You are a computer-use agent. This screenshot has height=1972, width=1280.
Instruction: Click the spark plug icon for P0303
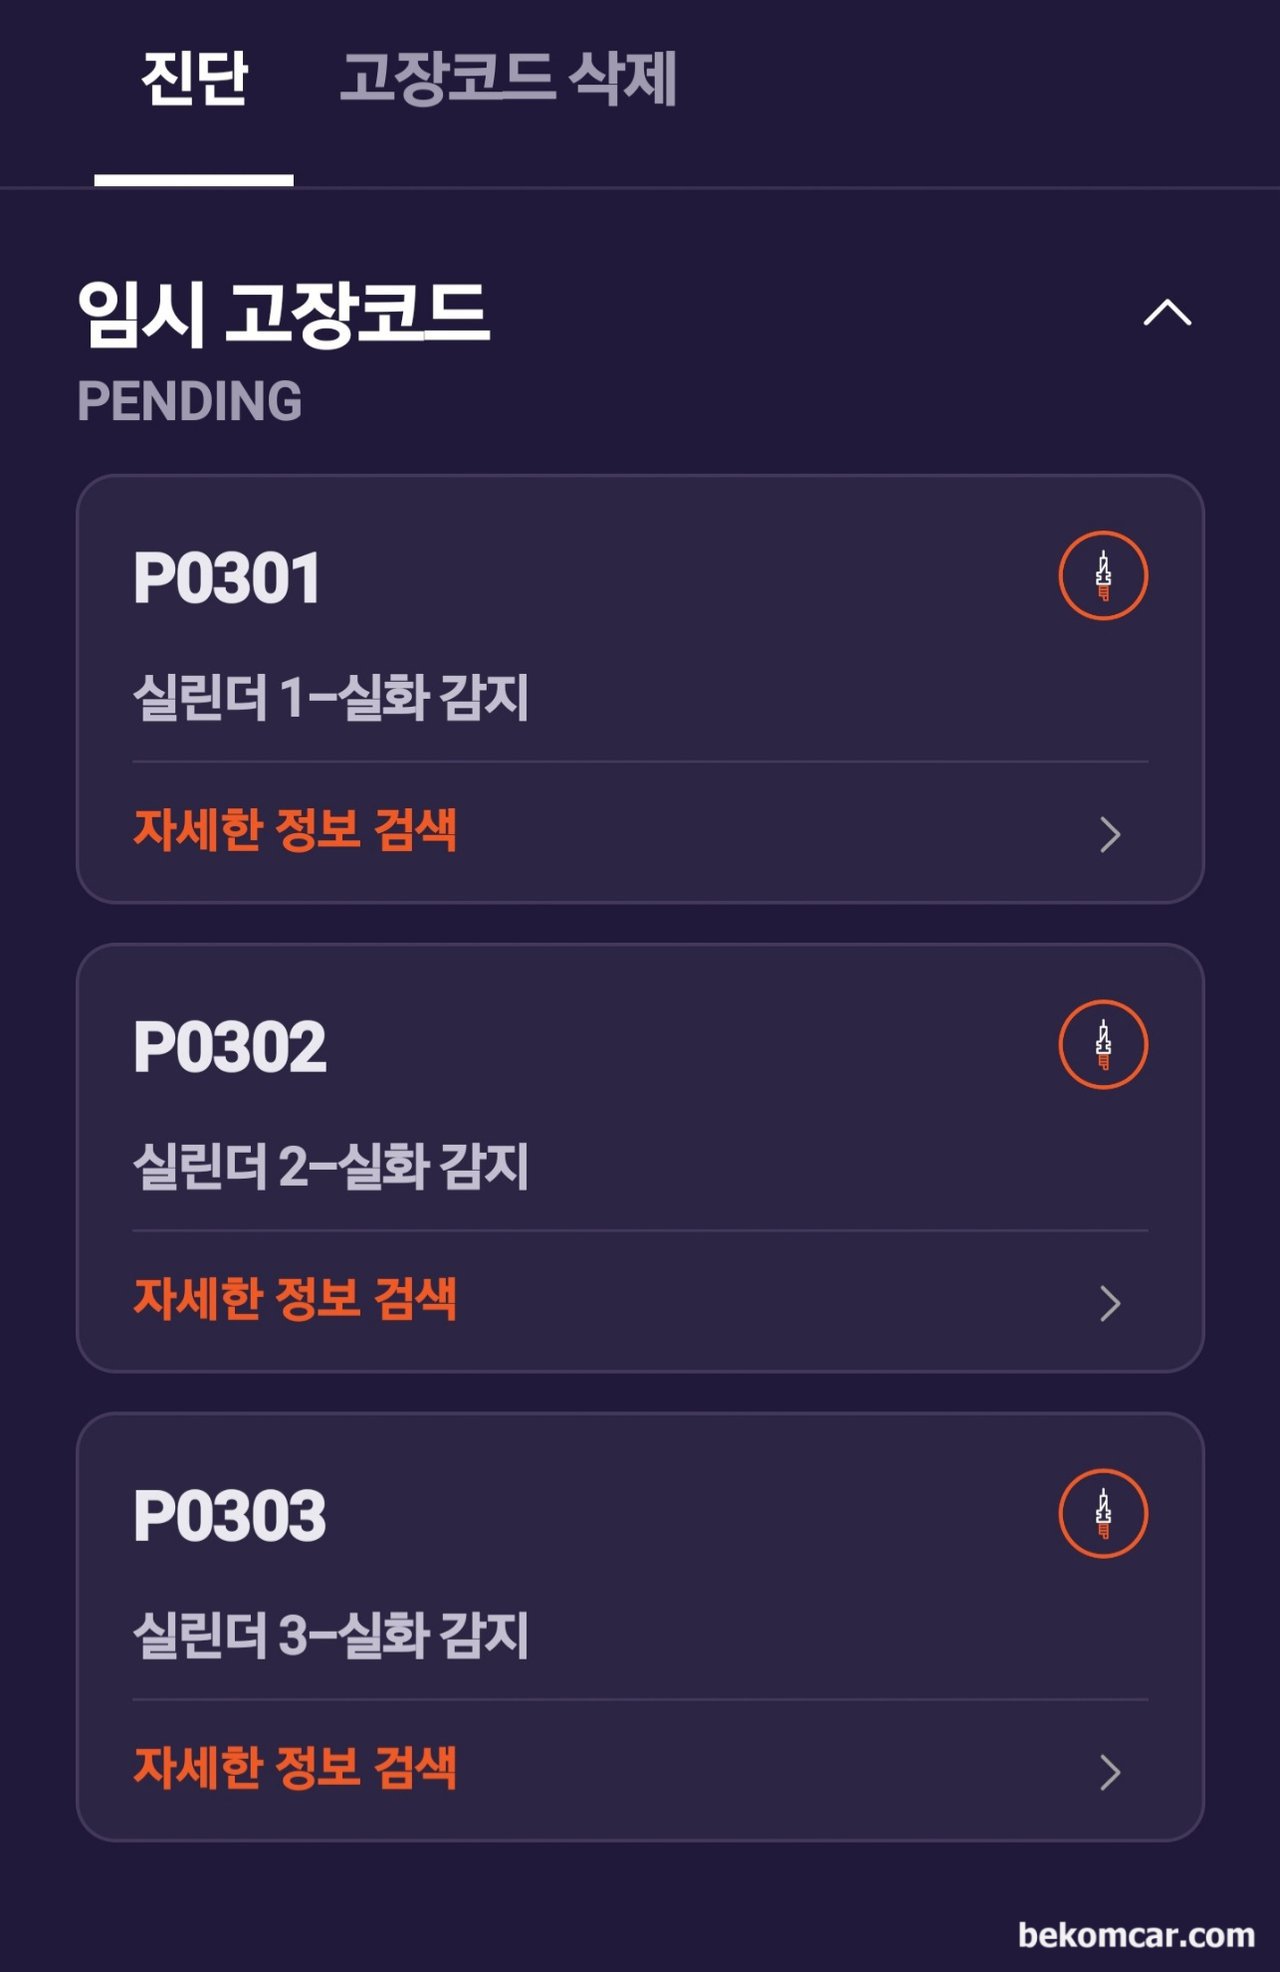click(x=1103, y=1514)
